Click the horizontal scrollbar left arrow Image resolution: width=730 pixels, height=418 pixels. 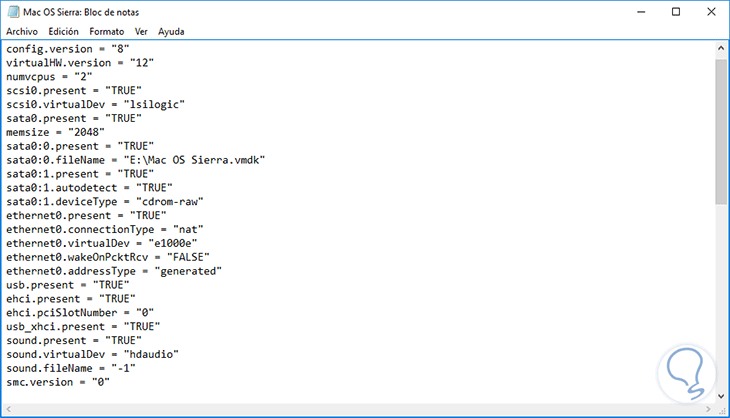click(9, 407)
